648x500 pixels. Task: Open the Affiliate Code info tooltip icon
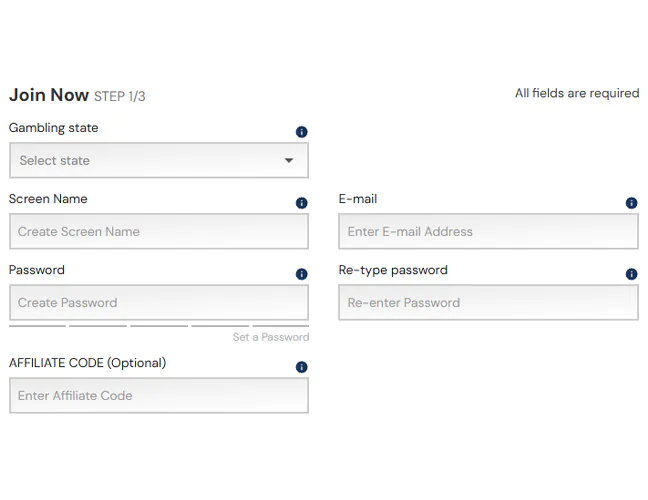[302, 367]
